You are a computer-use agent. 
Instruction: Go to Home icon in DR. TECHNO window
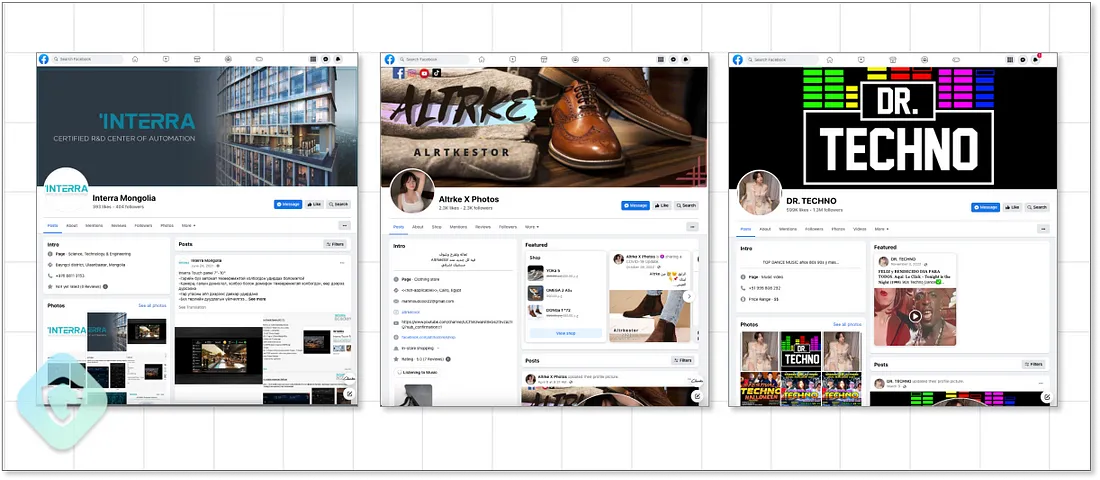(x=829, y=60)
